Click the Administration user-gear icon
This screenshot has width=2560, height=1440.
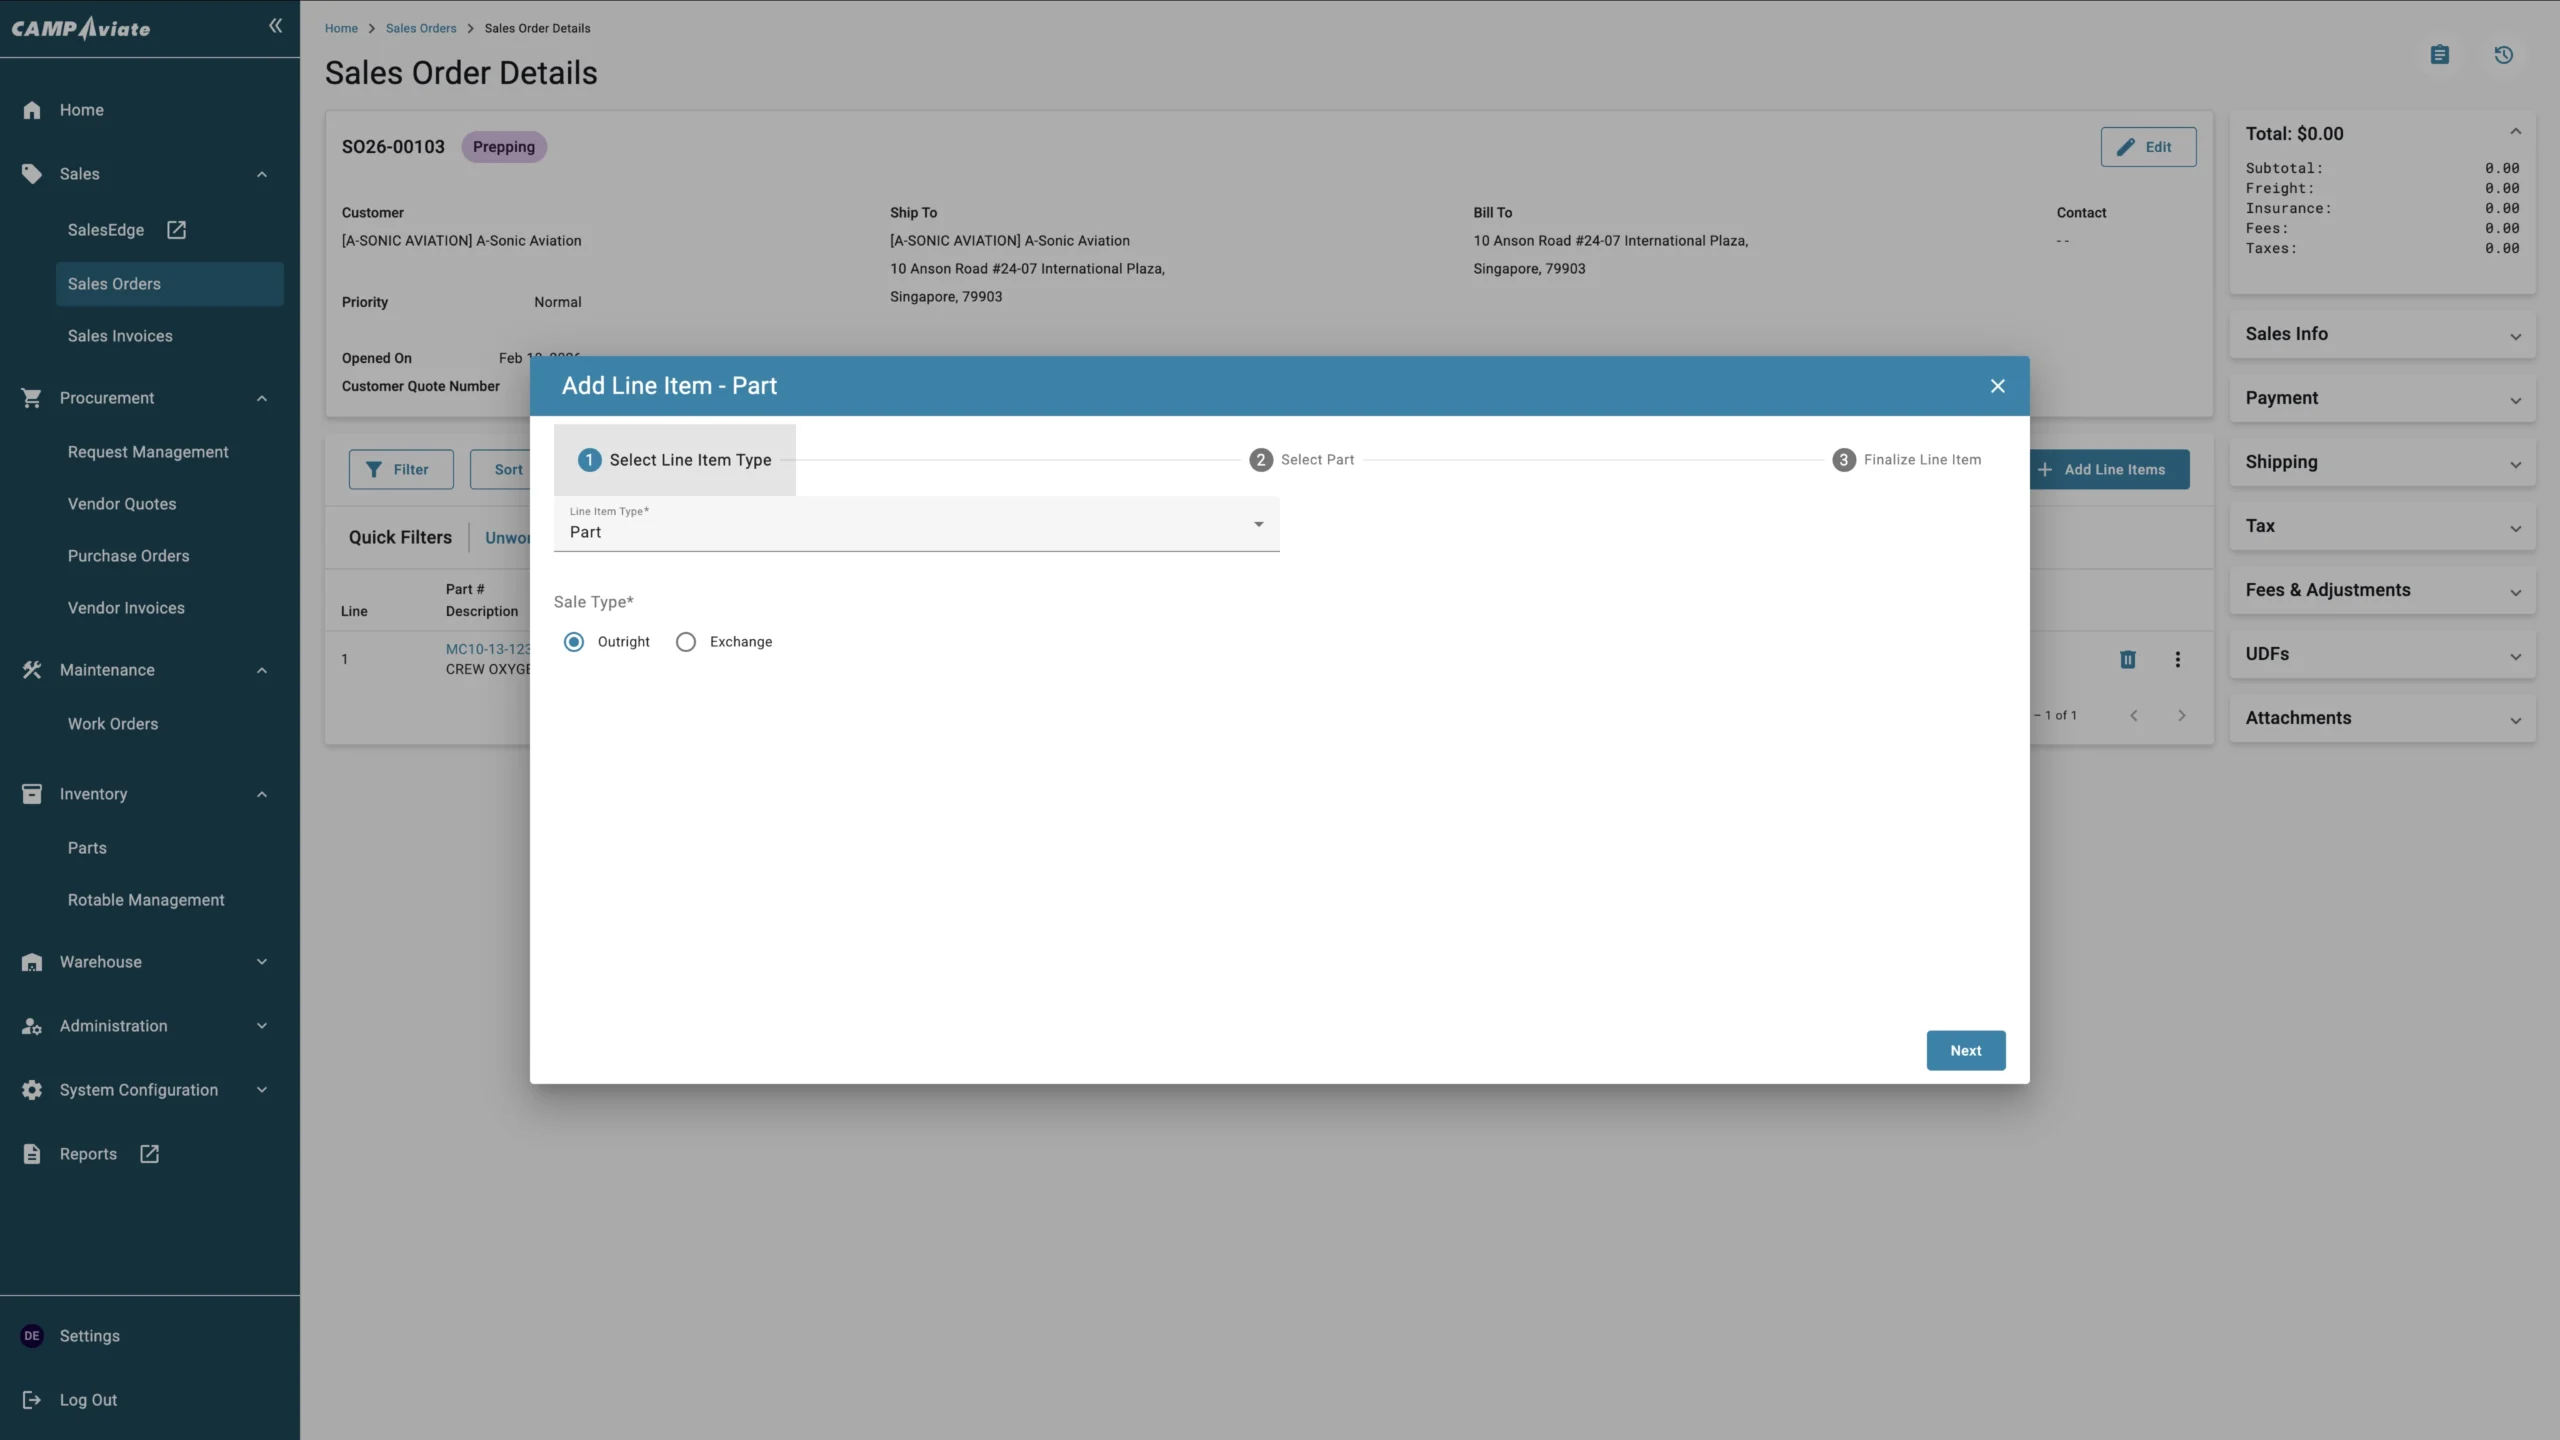[32, 1026]
